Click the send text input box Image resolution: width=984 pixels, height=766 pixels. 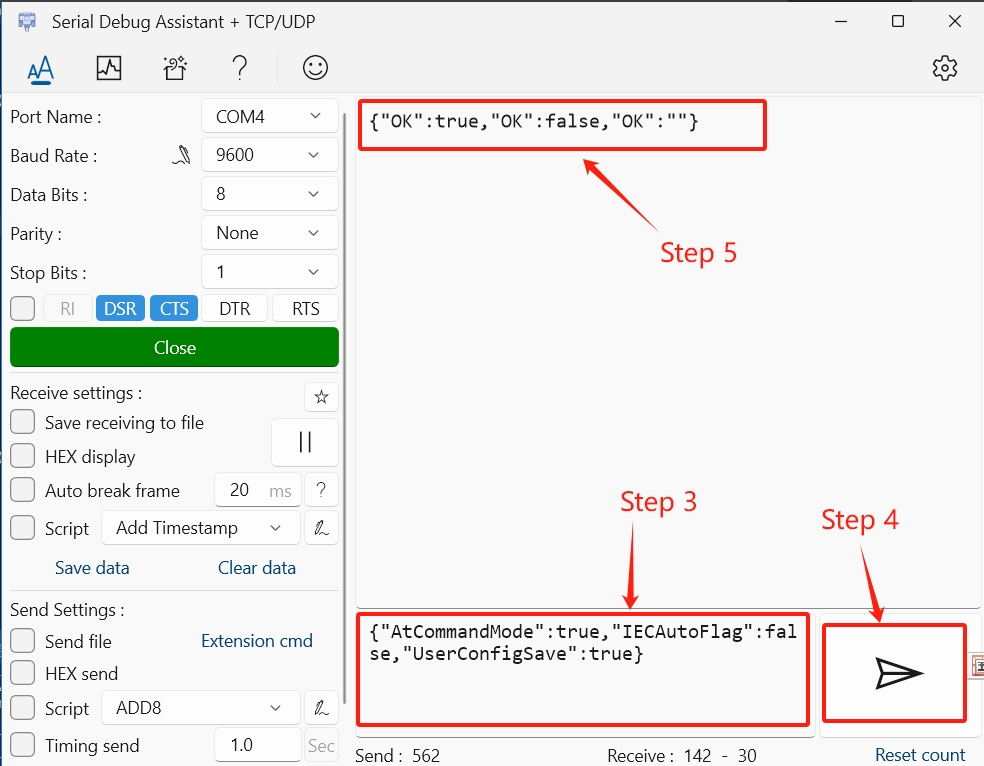tap(582, 670)
